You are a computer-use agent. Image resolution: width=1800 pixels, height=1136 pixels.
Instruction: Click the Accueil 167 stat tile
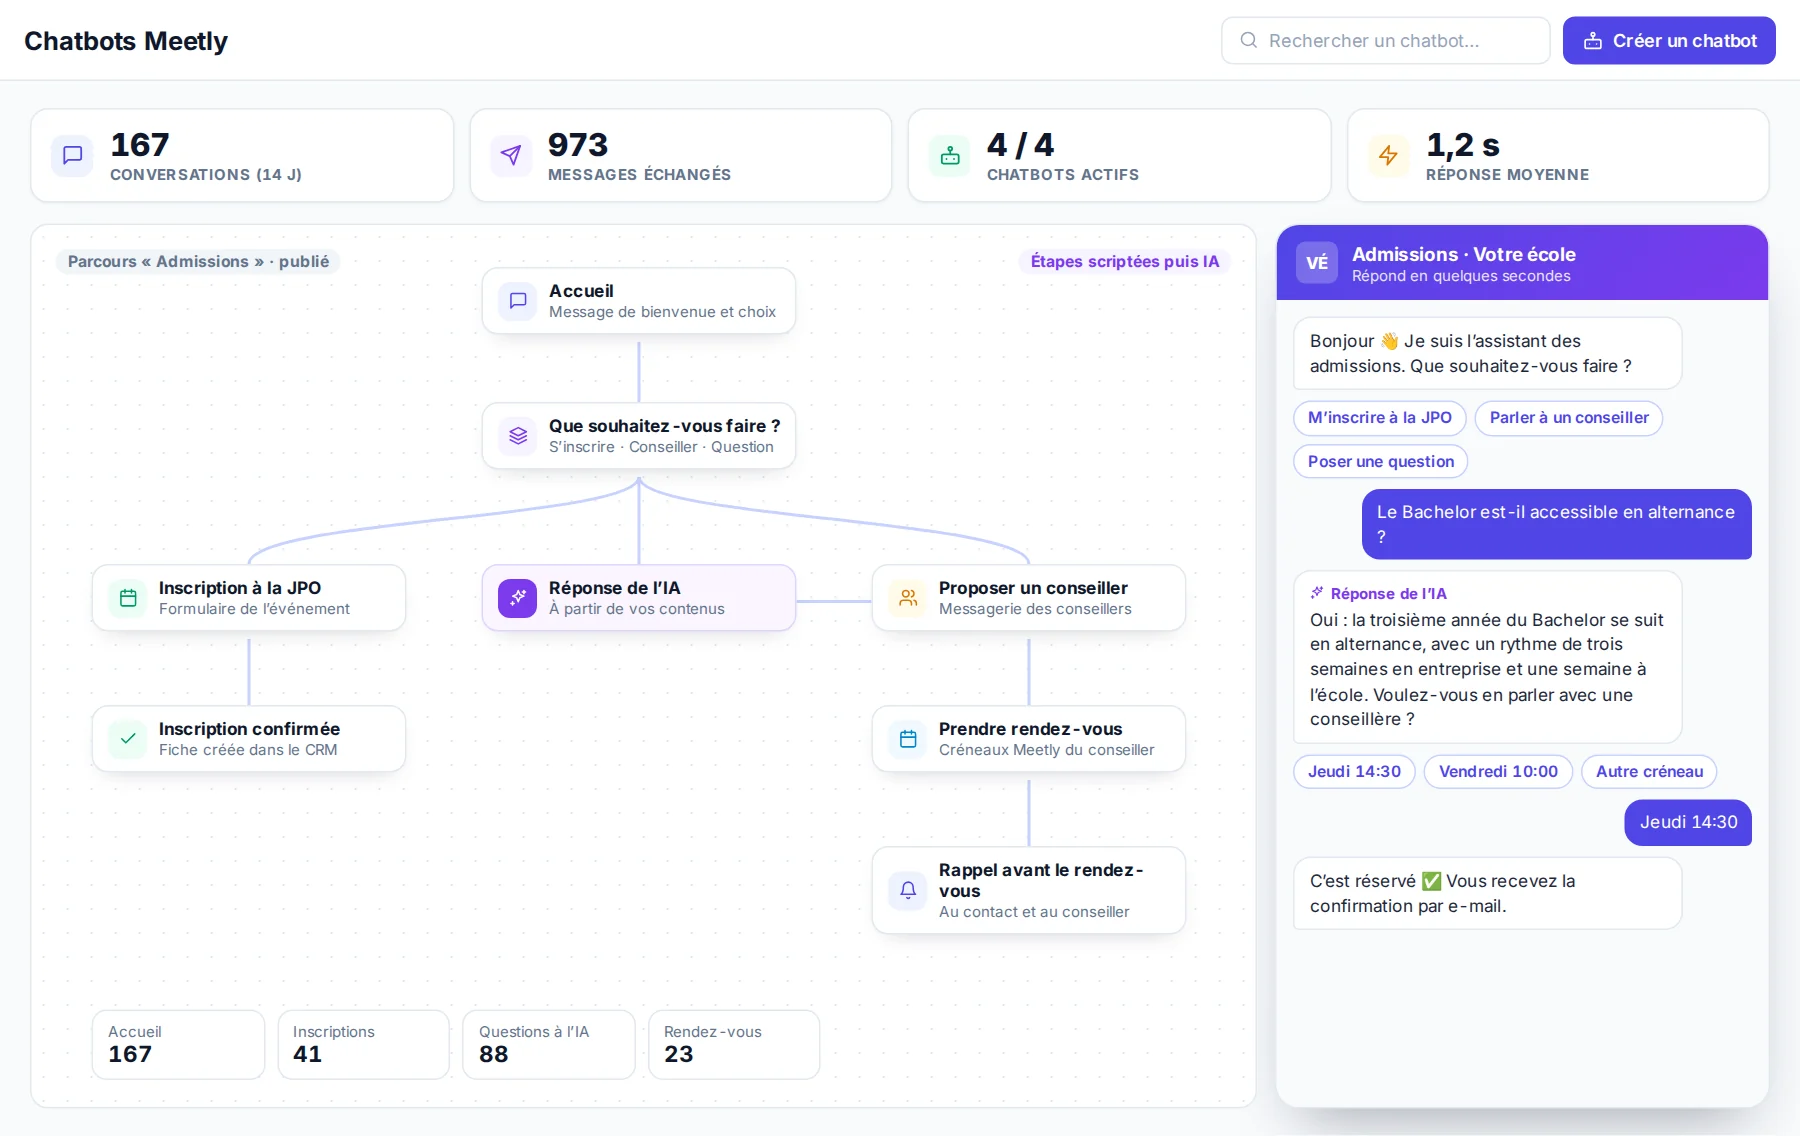[x=179, y=1045]
